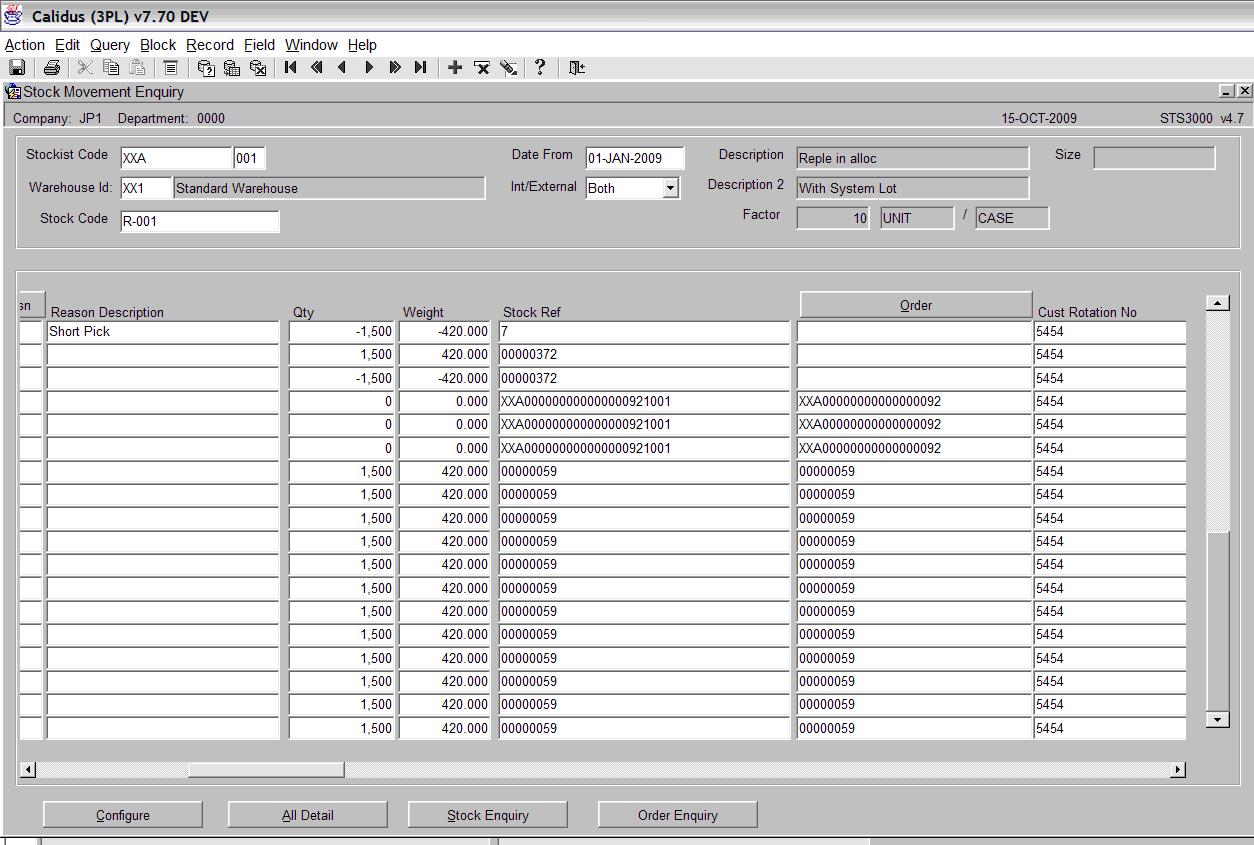Screen dimensions: 1254x845
Task: Click the Date From 01-JAN-2009 field
Action: [x=635, y=158]
